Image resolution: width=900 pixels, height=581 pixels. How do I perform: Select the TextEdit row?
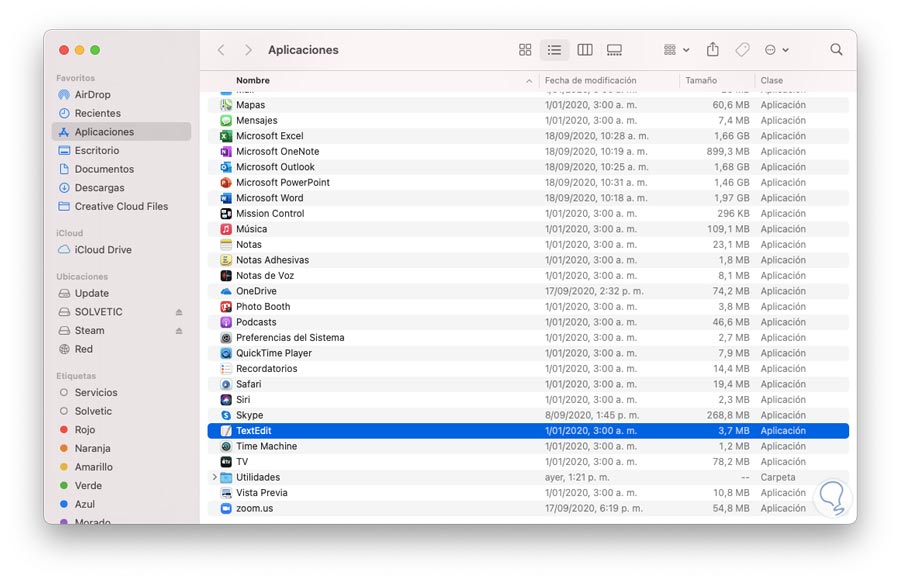click(528, 431)
